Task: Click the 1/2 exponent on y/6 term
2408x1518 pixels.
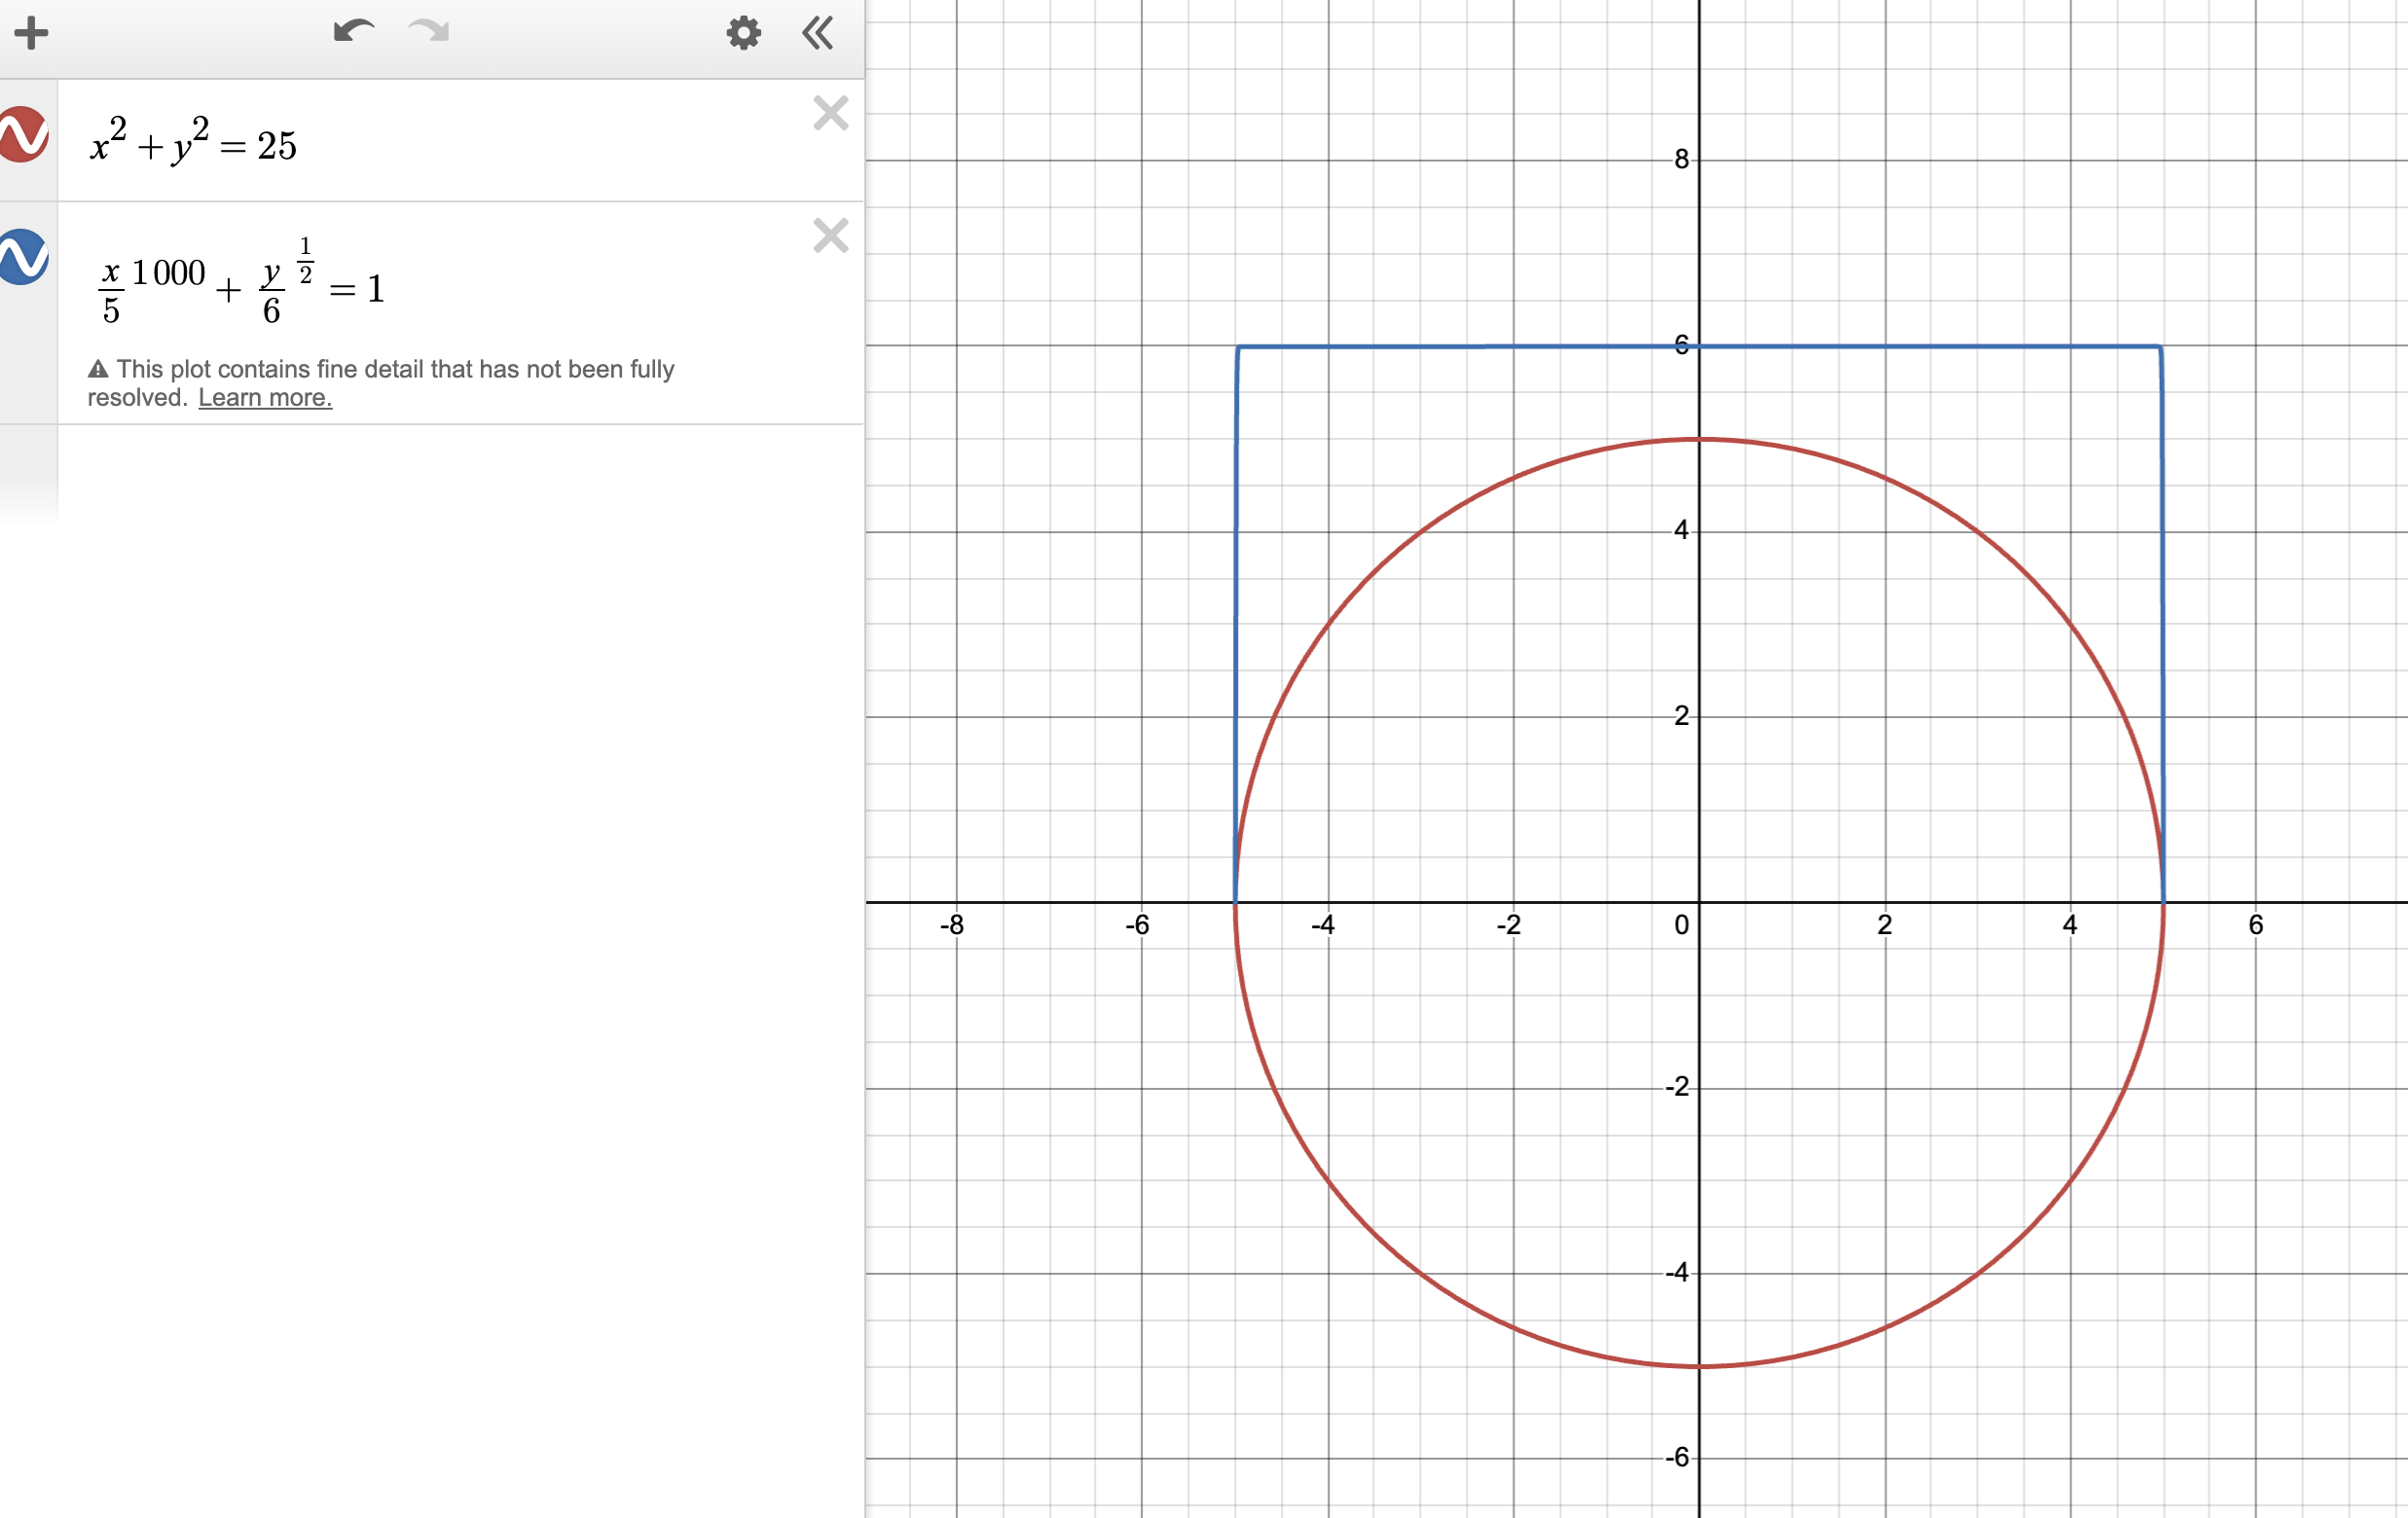Action: coord(305,260)
